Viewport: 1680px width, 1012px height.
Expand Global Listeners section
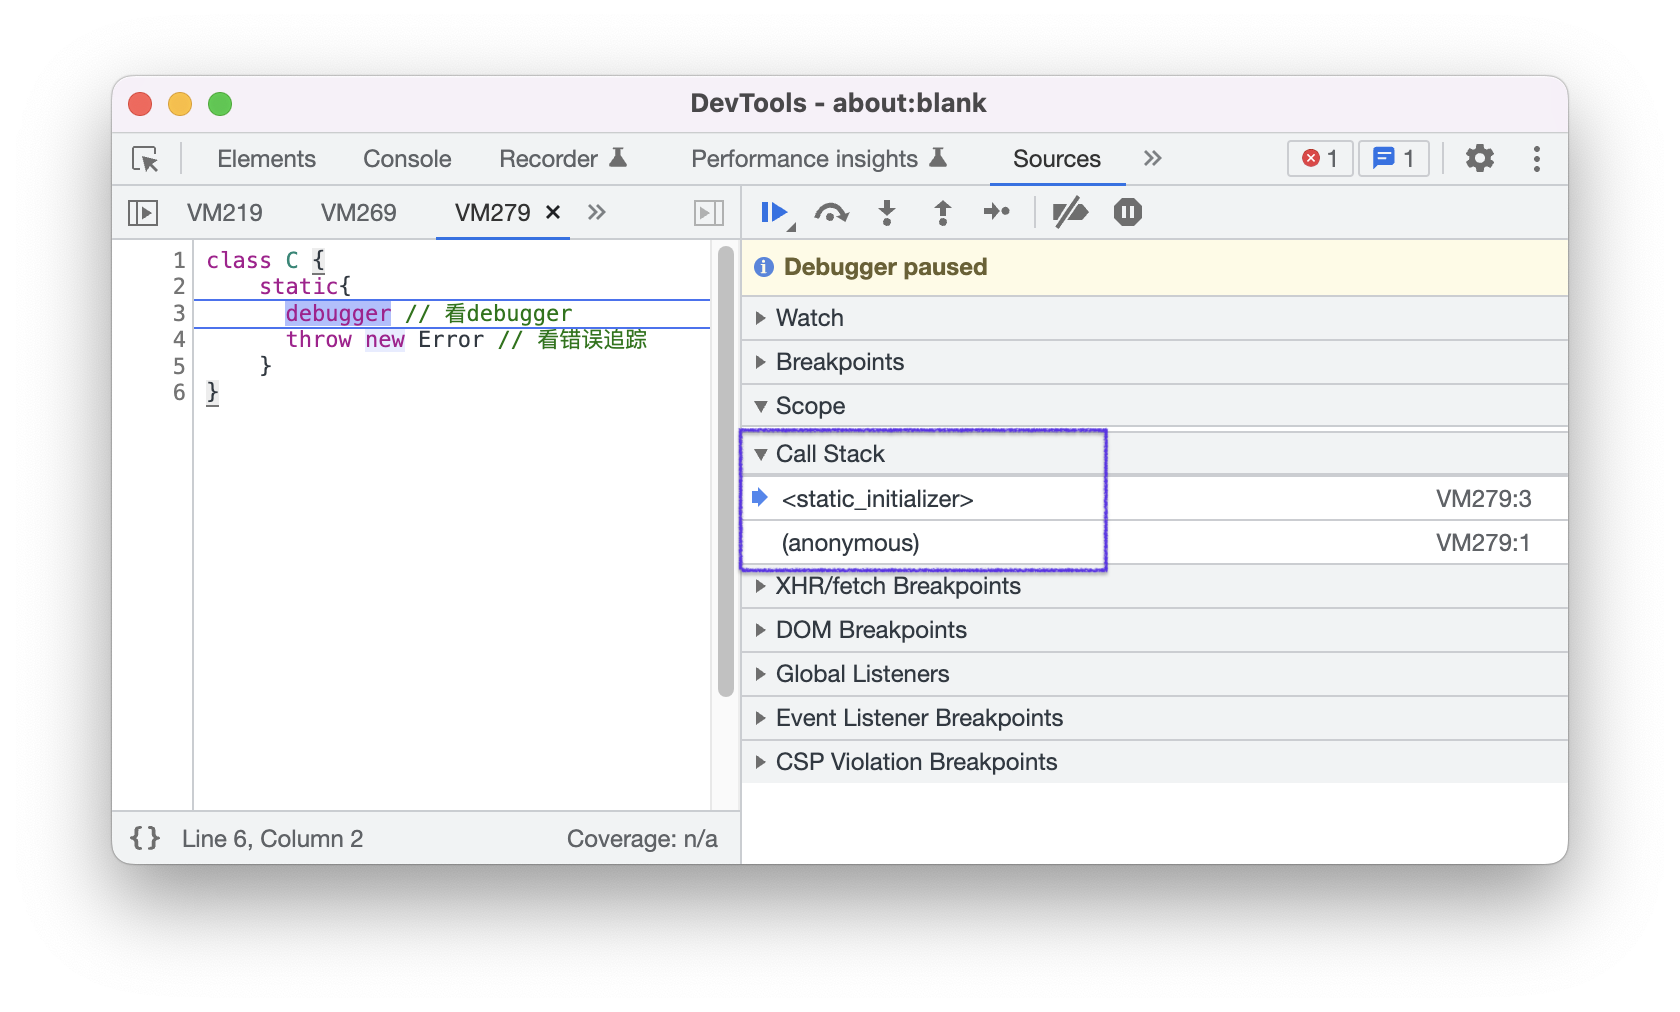click(1154, 674)
